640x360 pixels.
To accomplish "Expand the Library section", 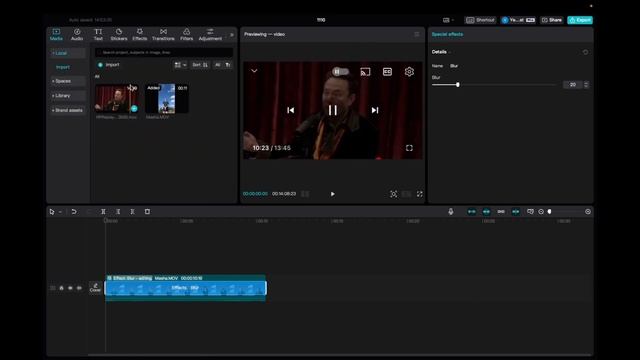I will [68, 96].
